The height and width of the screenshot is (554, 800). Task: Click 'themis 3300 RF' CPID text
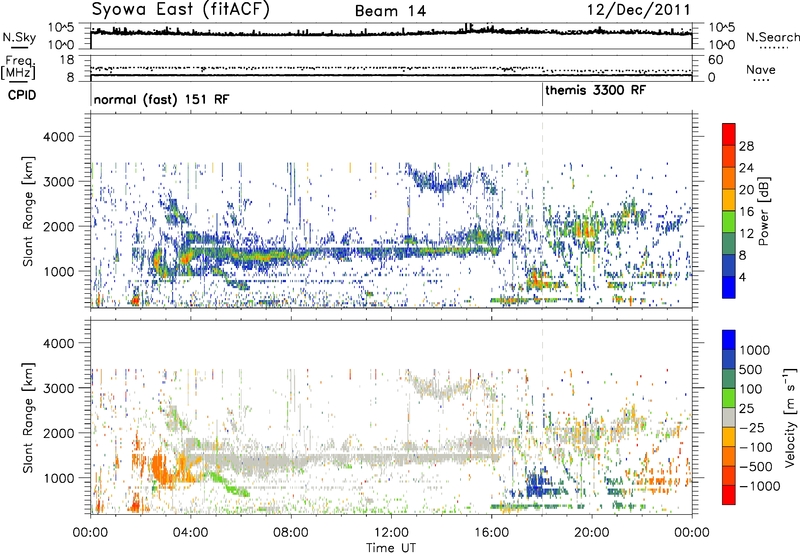click(x=595, y=90)
